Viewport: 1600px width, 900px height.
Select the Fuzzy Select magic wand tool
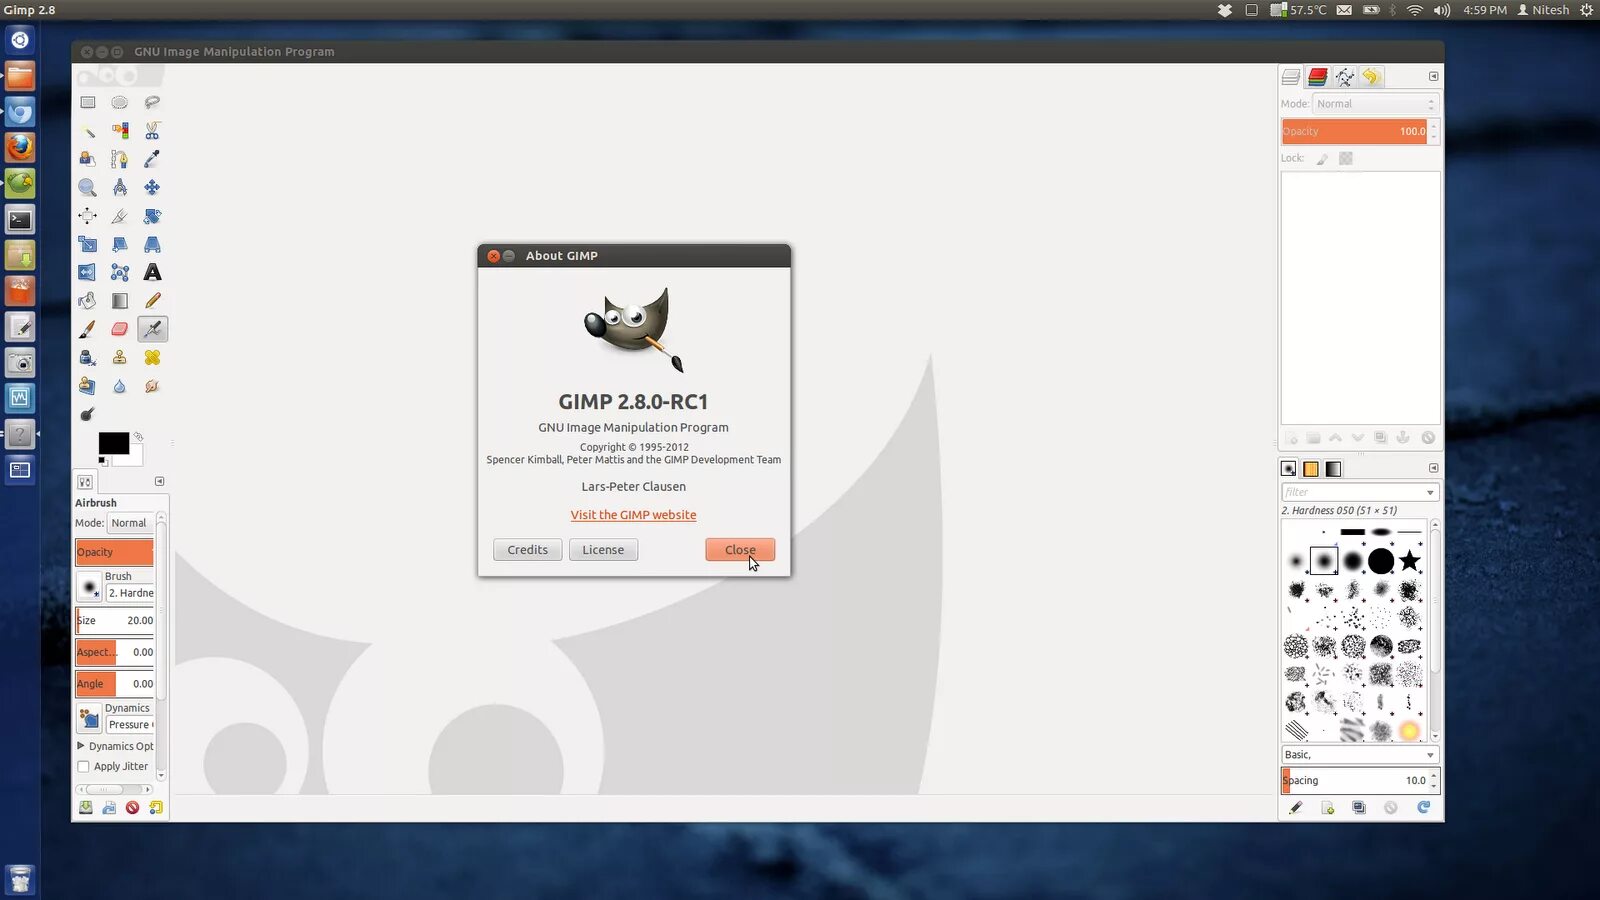[x=88, y=131]
